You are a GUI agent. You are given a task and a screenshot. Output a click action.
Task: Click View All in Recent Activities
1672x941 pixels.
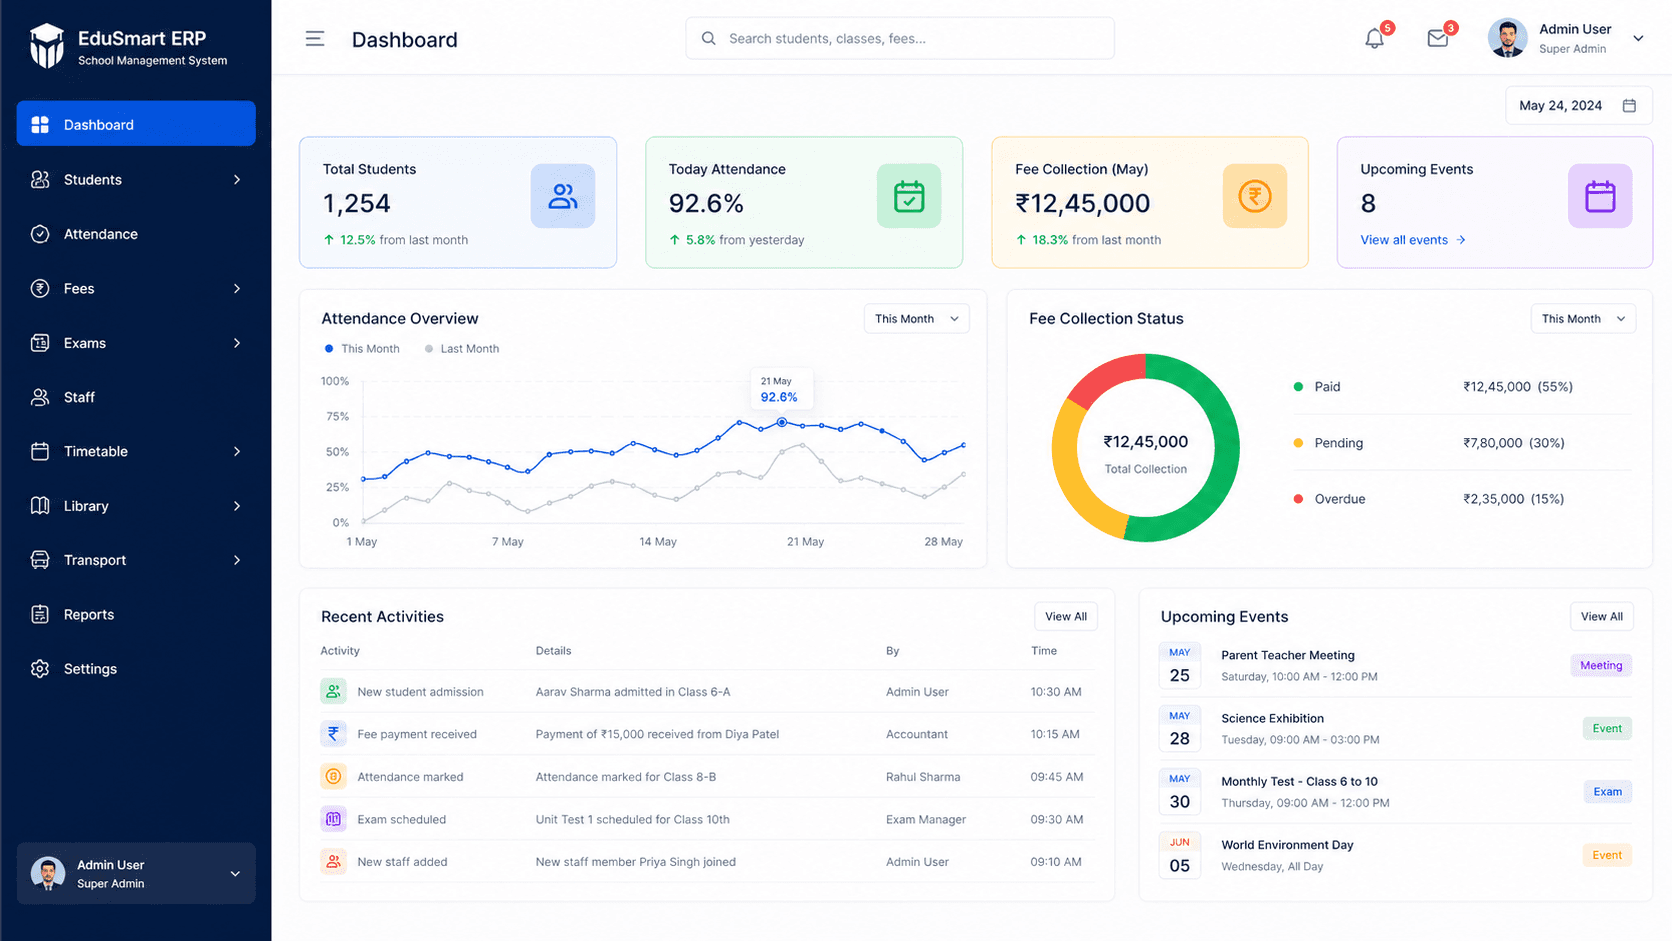pyautogui.click(x=1066, y=617)
